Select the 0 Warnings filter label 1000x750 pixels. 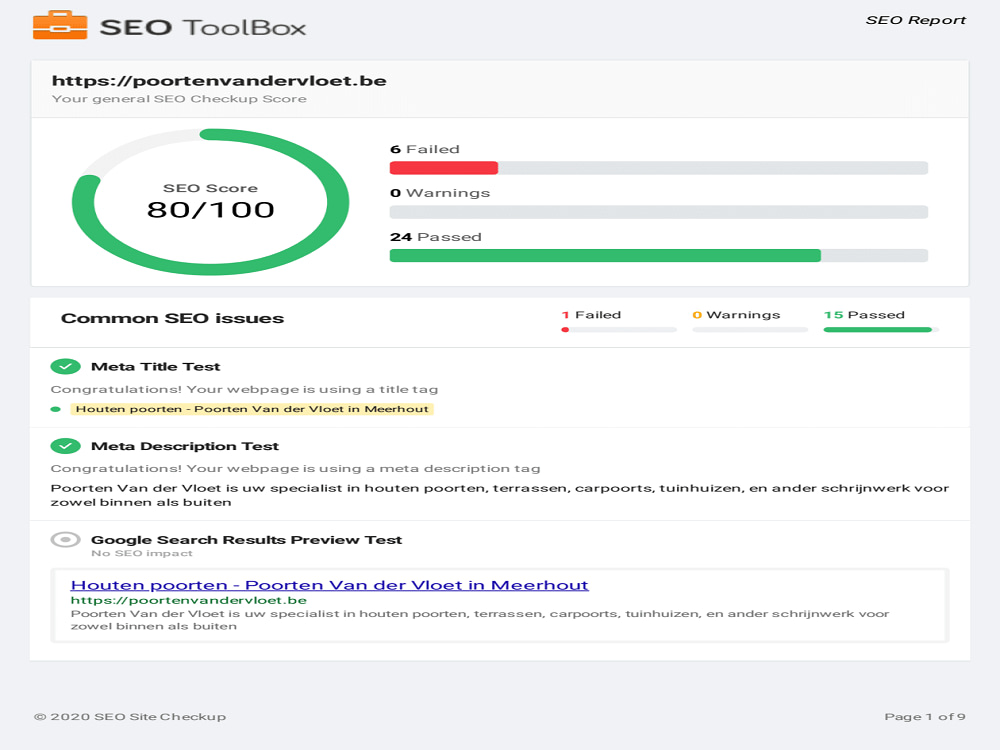(737, 315)
